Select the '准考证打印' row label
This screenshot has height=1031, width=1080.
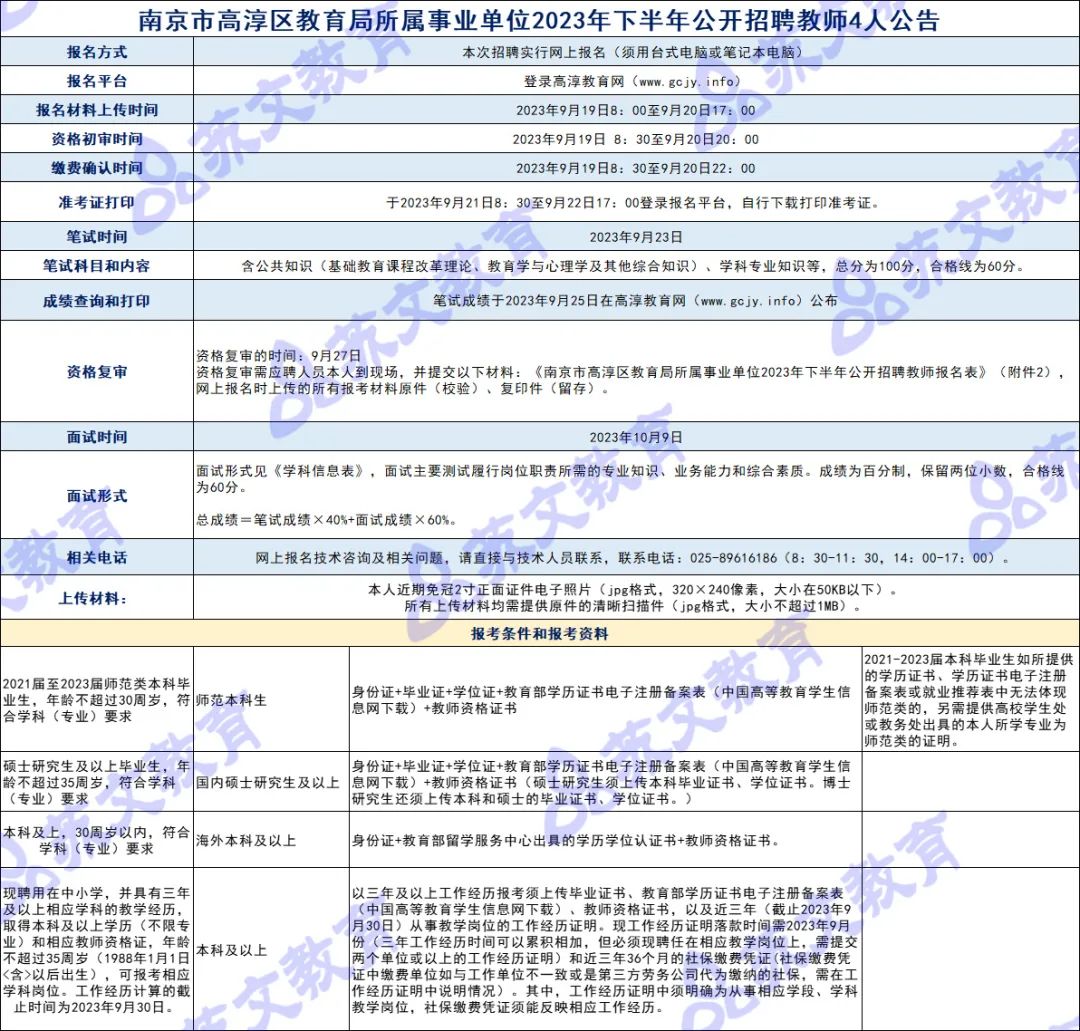[96, 202]
